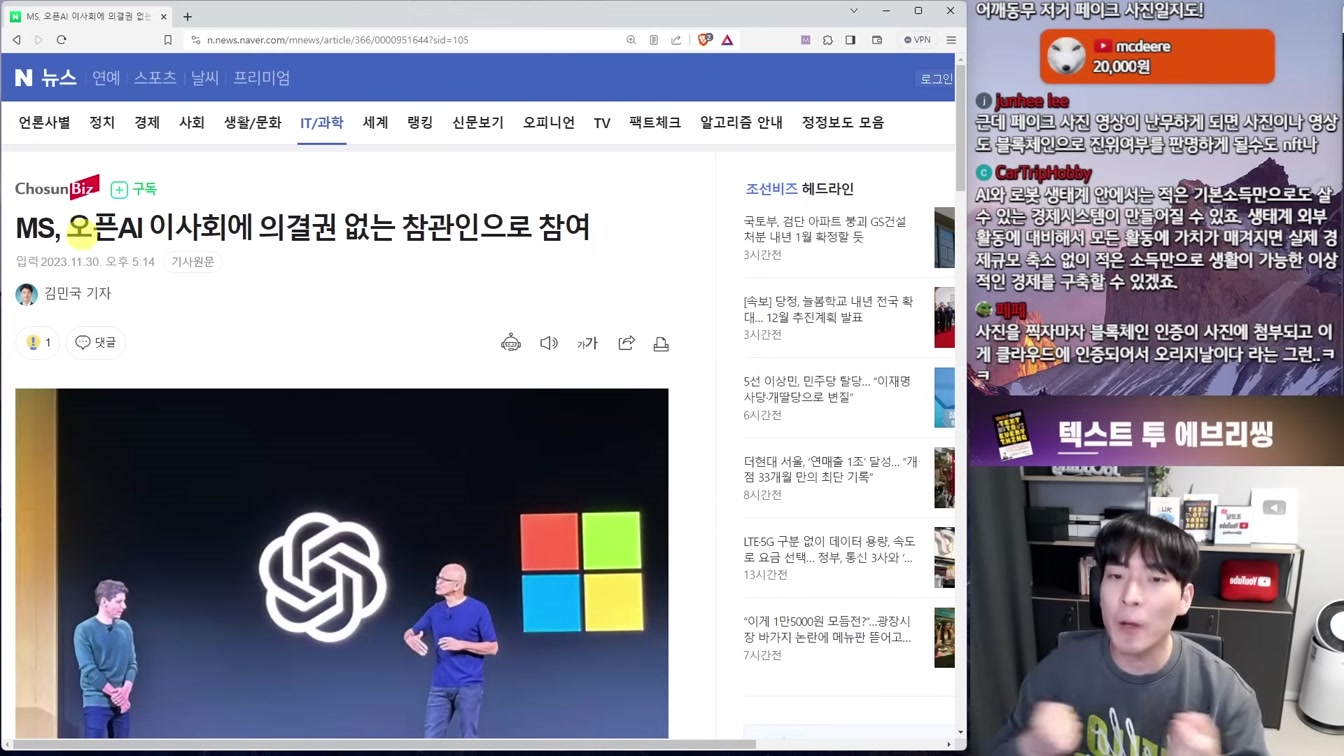Click the purple M extension icon
The image size is (1344, 756).
[805, 40]
